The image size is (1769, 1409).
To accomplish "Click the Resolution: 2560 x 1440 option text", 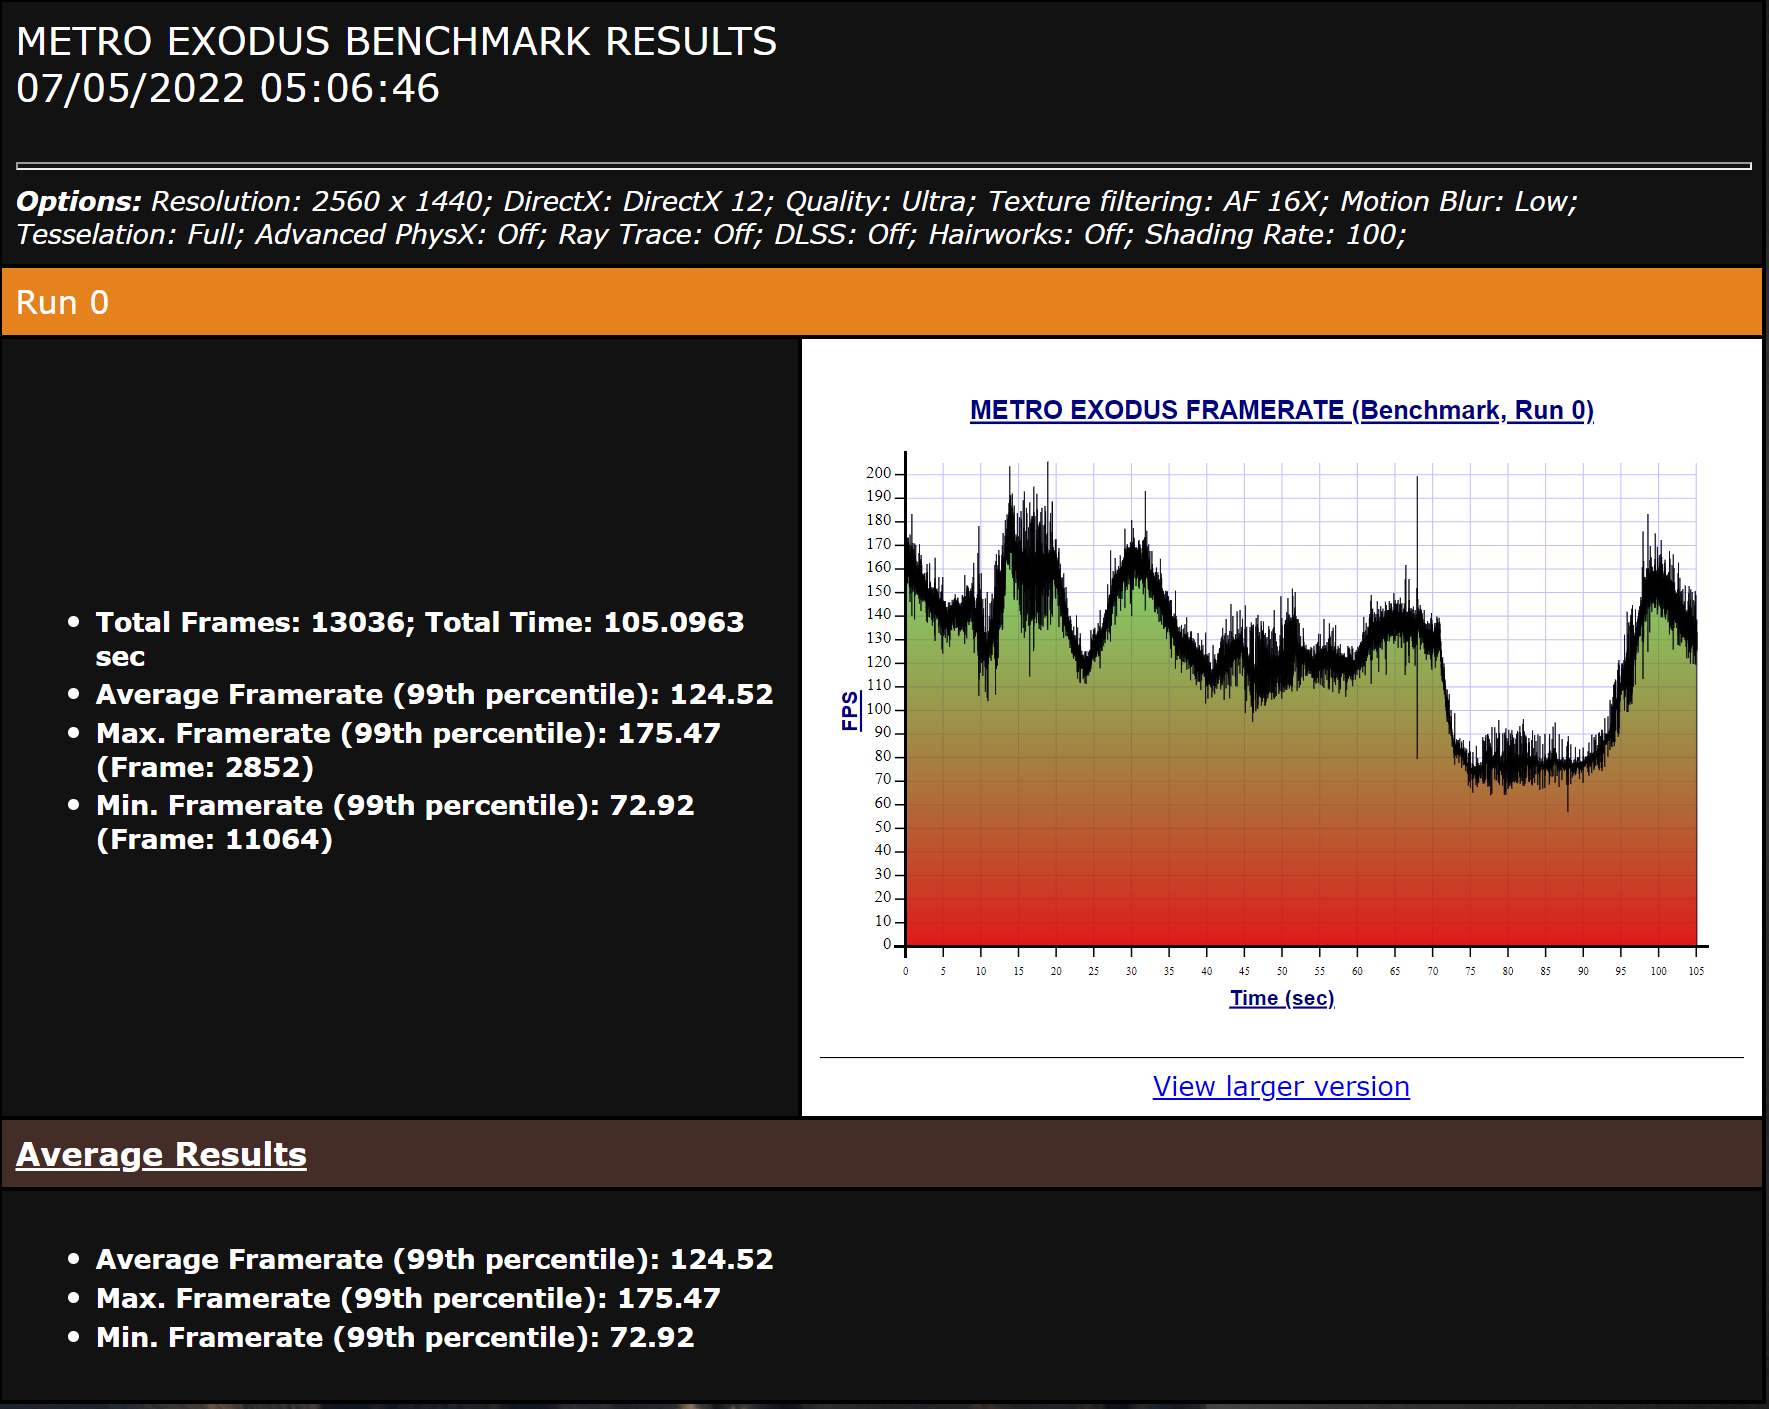I will point(319,201).
